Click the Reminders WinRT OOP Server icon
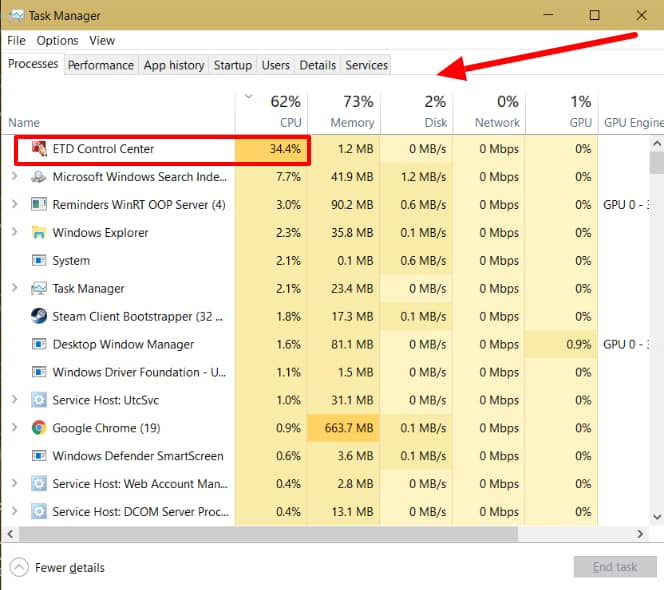 [39, 205]
